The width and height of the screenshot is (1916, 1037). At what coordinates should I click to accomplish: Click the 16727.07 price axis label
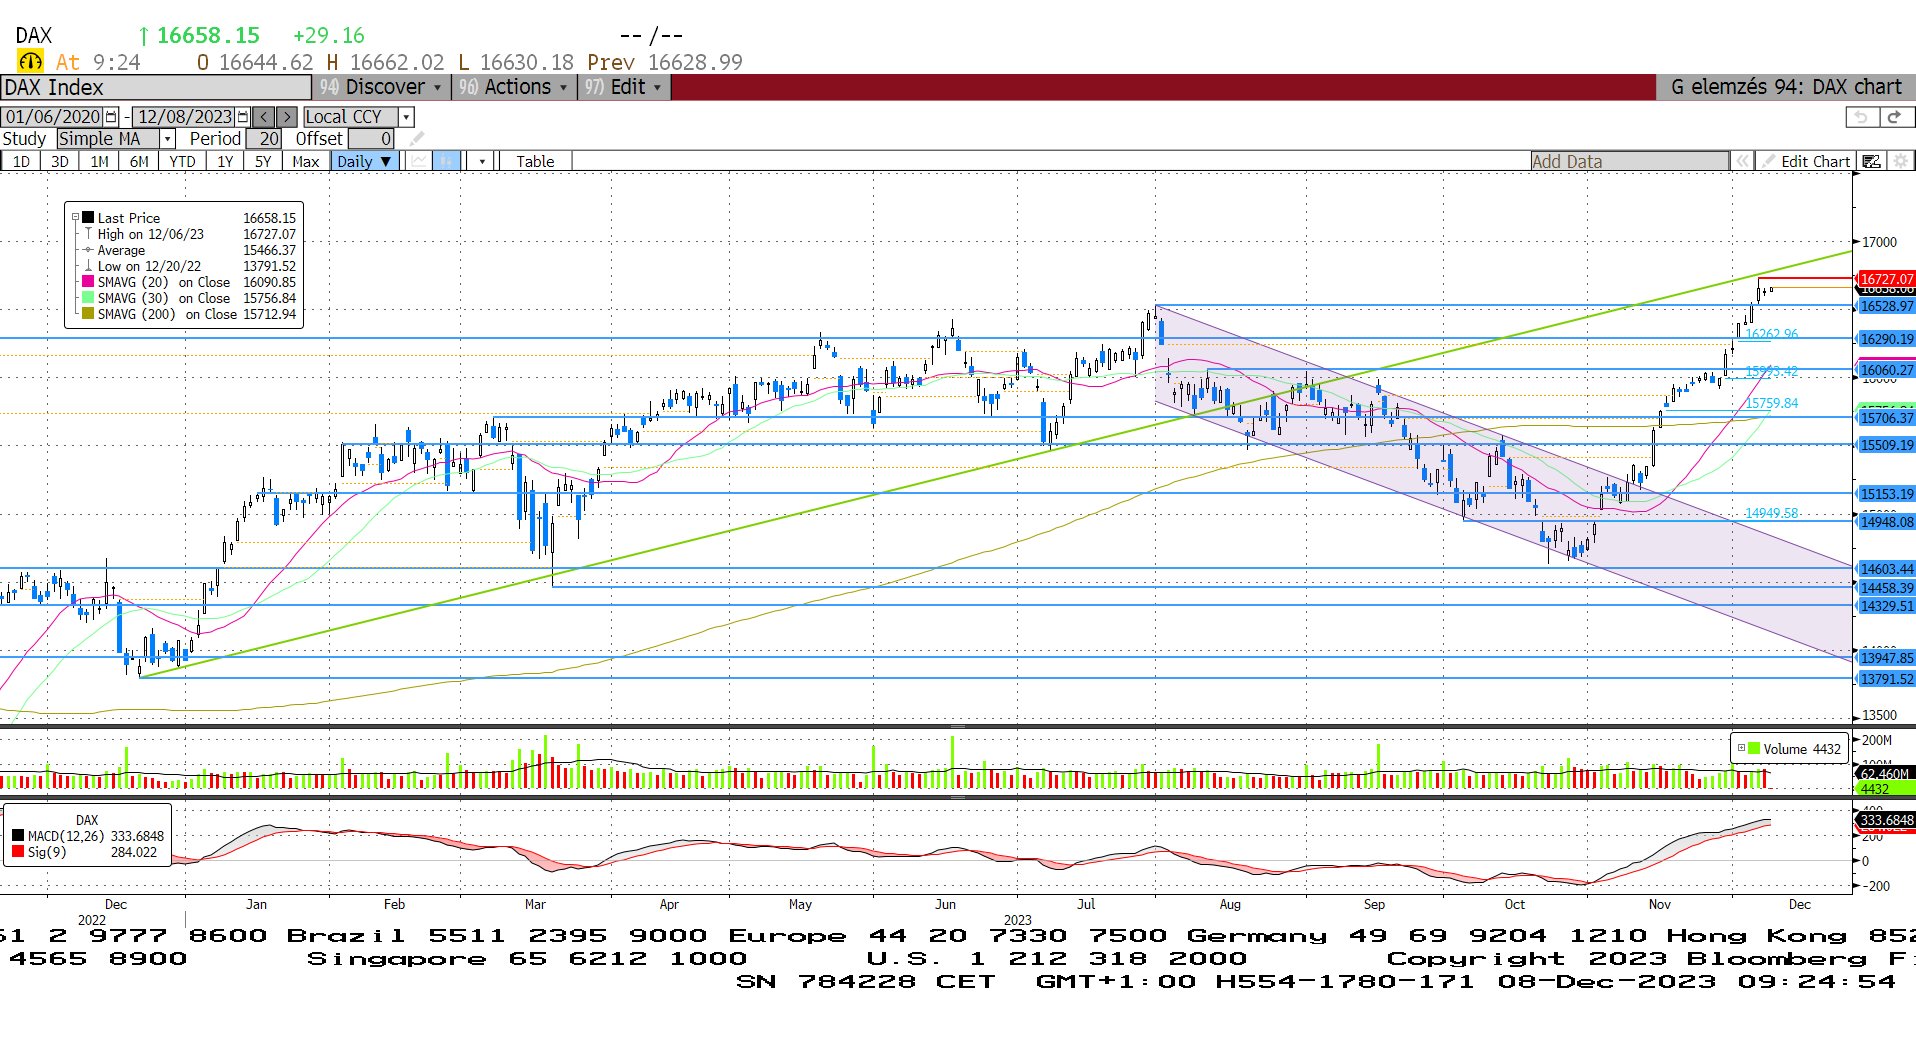pos(1886,279)
